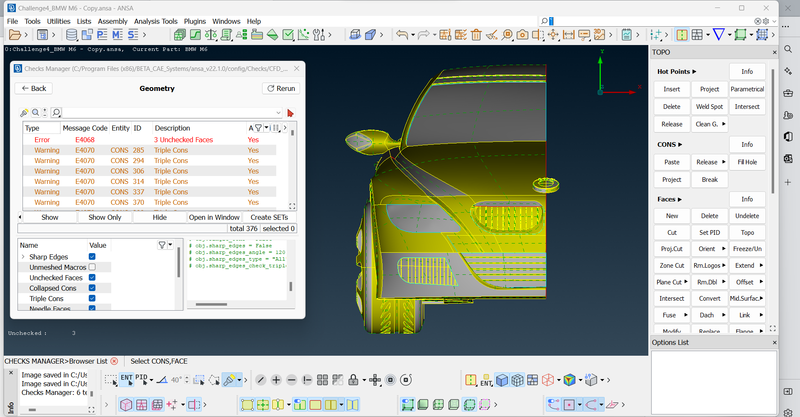The width and height of the screenshot is (800, 417).
Task: Click the padlock lock icon in bottom toolbar
Action: point(353,380)
